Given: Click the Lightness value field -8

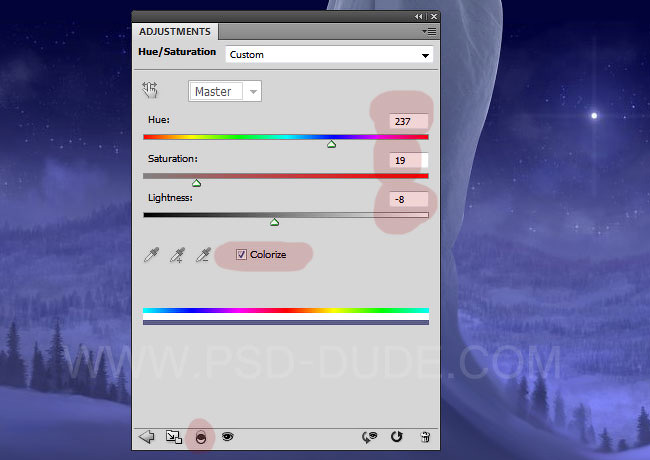Looking at the screenshot, I should pos(409,199).
